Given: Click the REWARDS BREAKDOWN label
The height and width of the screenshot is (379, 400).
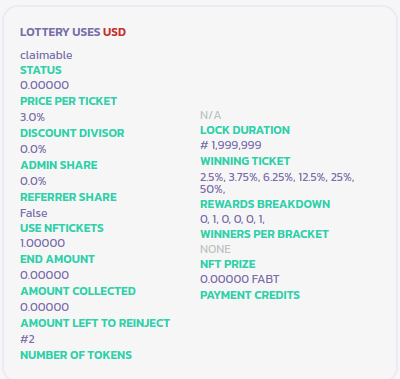Looking at the screenshot, I should click(x=265, y=204).
